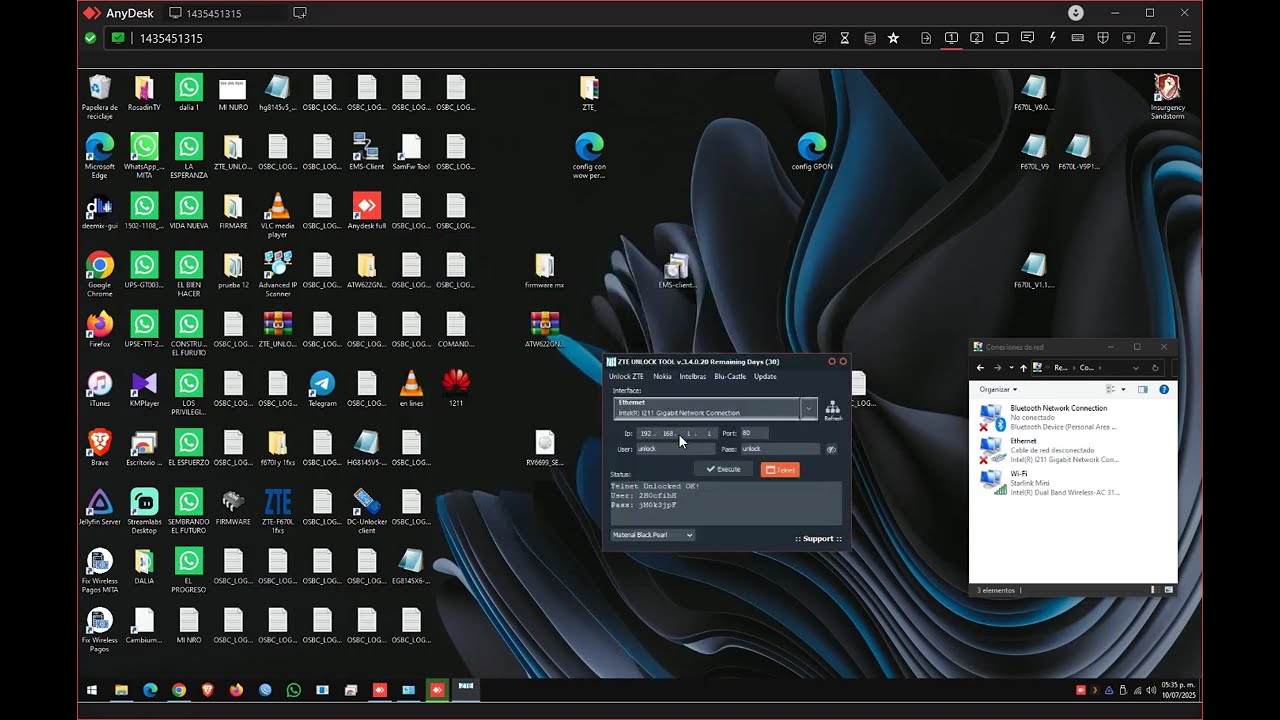The width and height of the screenshot is (1280, 720).
Task: Click the Execute button
Action: coord(723,469)
